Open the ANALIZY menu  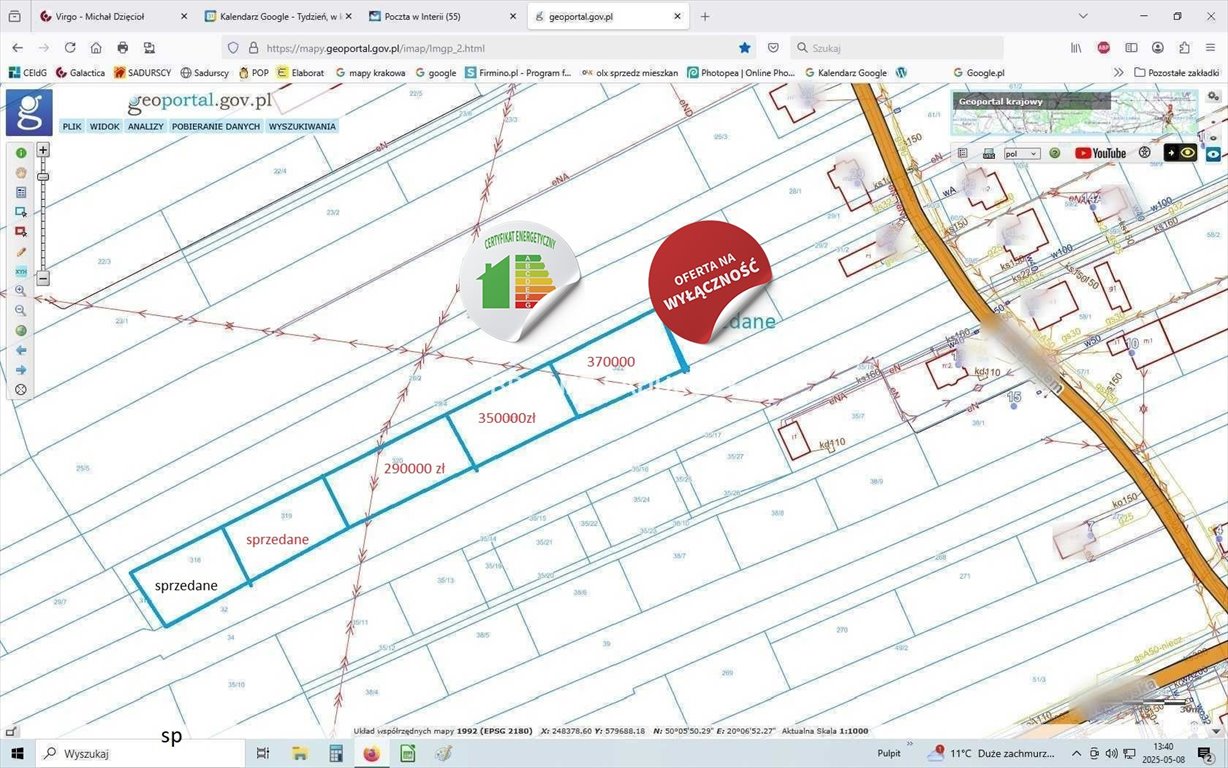pos(145,126)
